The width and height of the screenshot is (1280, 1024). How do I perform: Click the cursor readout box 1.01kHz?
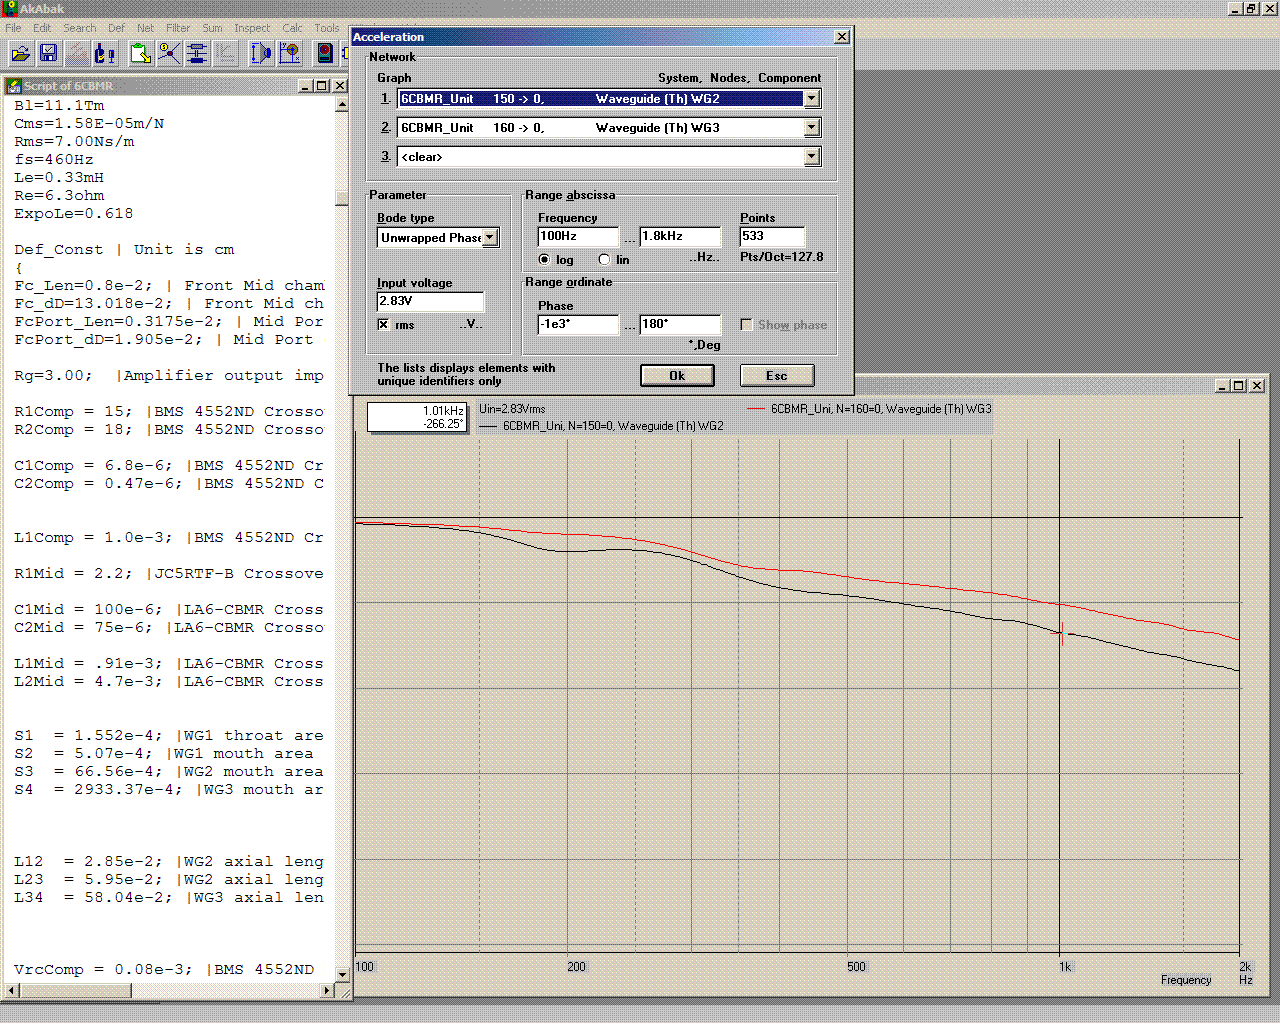pos(416,417)
